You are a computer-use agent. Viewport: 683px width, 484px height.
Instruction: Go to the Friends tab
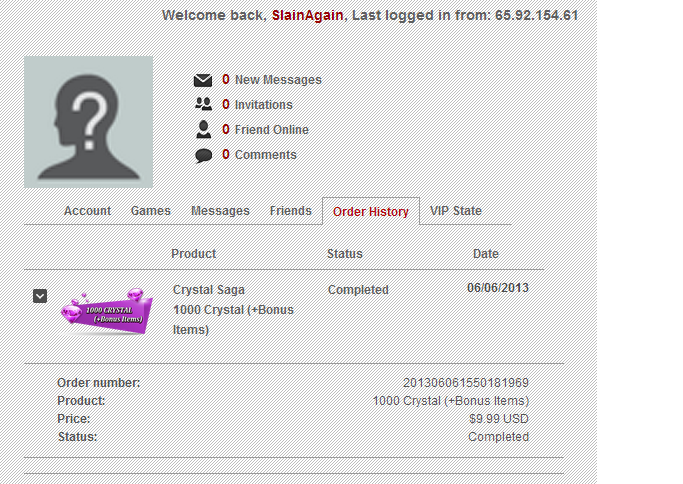[x=291, y=211]
